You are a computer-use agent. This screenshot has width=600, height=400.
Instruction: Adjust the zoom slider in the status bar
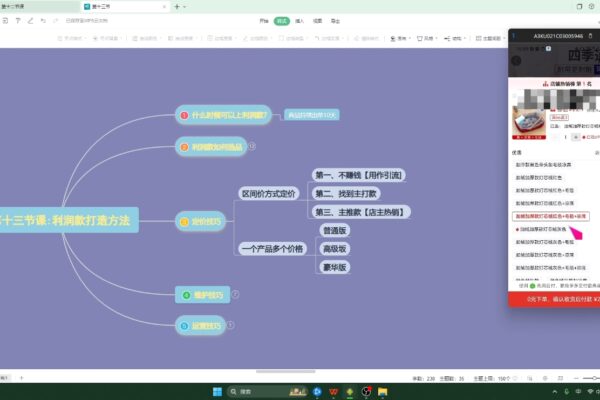pyautogui.click(x=592, y=378)
